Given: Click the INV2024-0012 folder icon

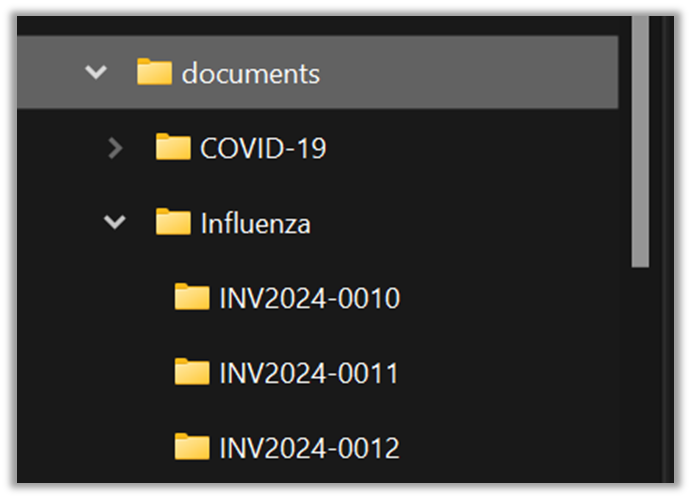Looking at the screenshot, I should coord(192,447).
